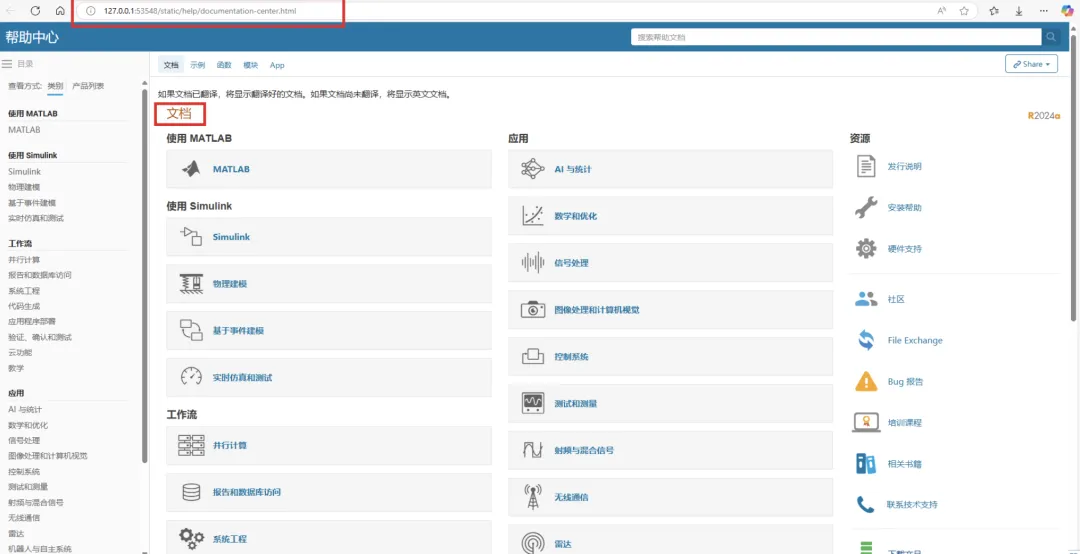Open the 雷达 radar icon
The width and height of the screenshot is (1080, 554).
click(532, 543)
